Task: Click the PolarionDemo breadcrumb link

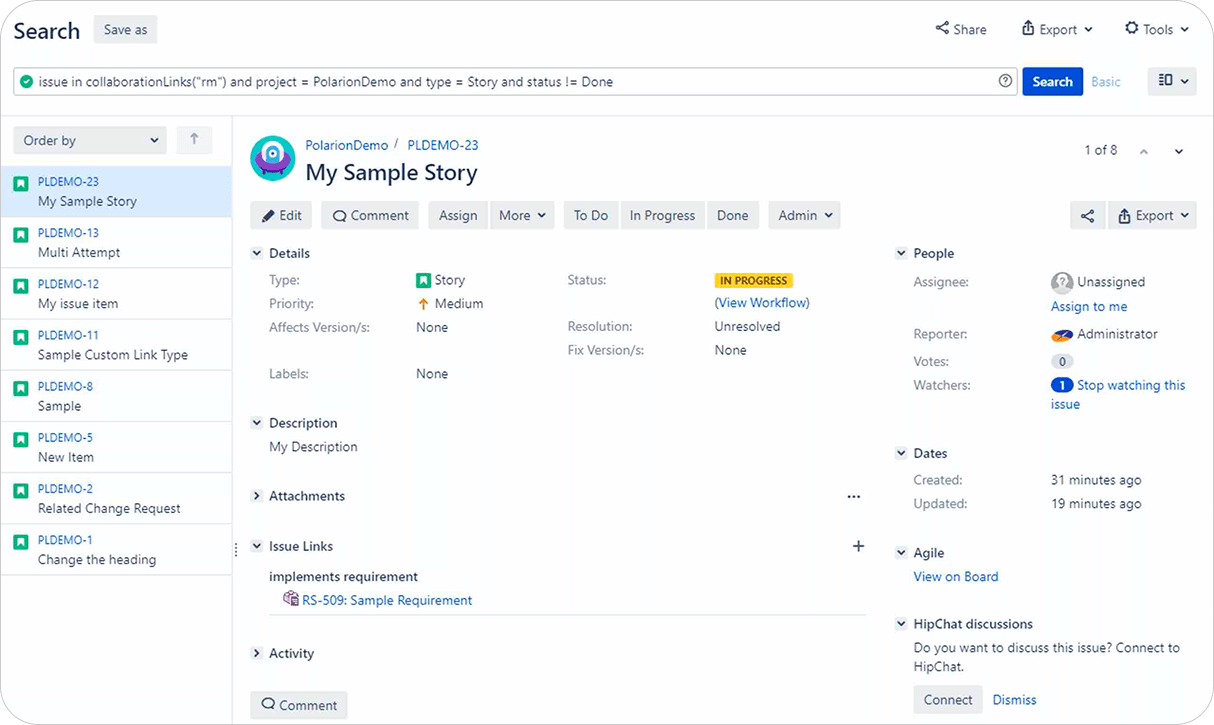Action: point(347,146)
